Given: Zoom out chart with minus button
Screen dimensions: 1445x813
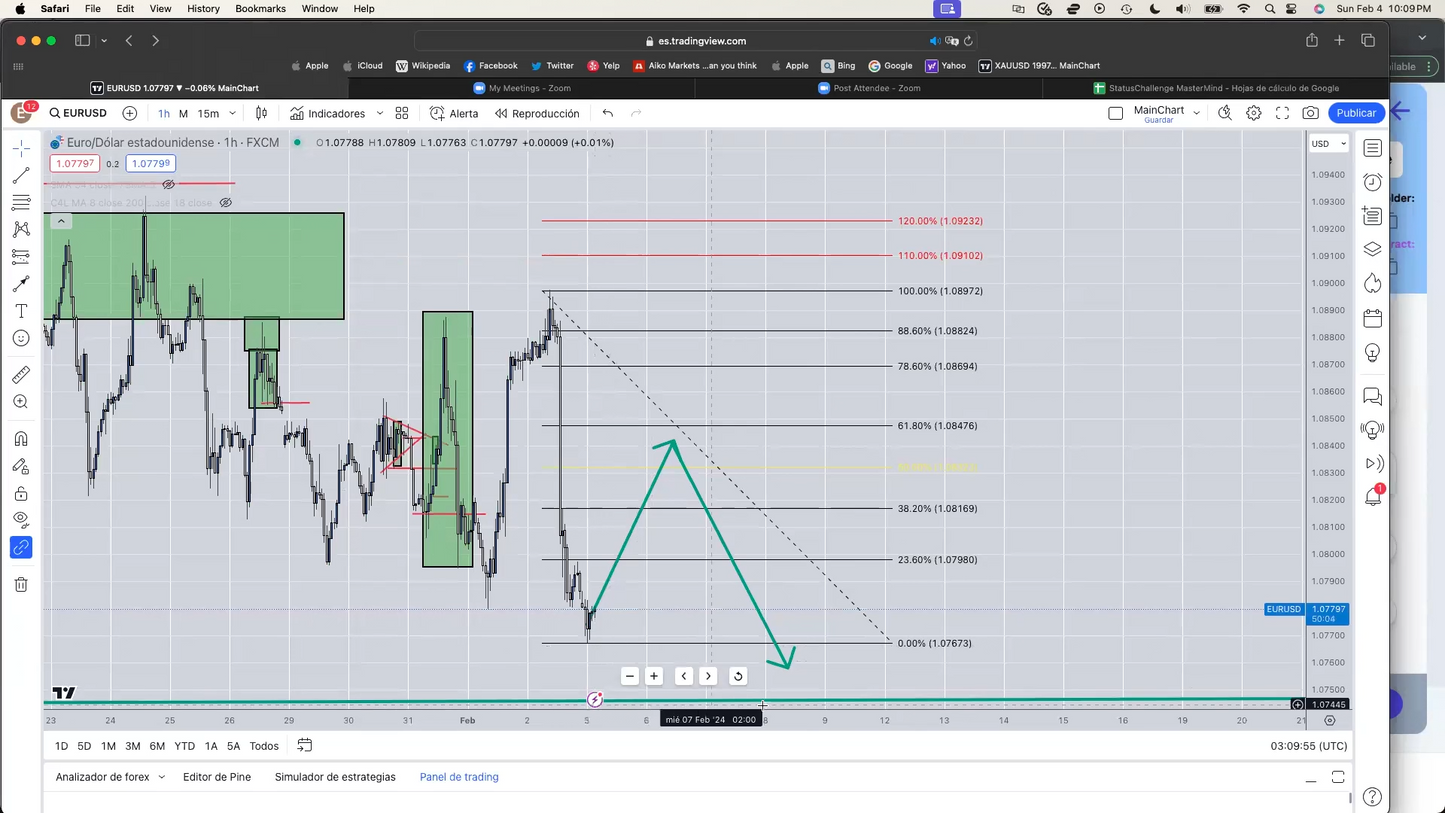Looking at the screenshot, I should (x=630, y=676).
